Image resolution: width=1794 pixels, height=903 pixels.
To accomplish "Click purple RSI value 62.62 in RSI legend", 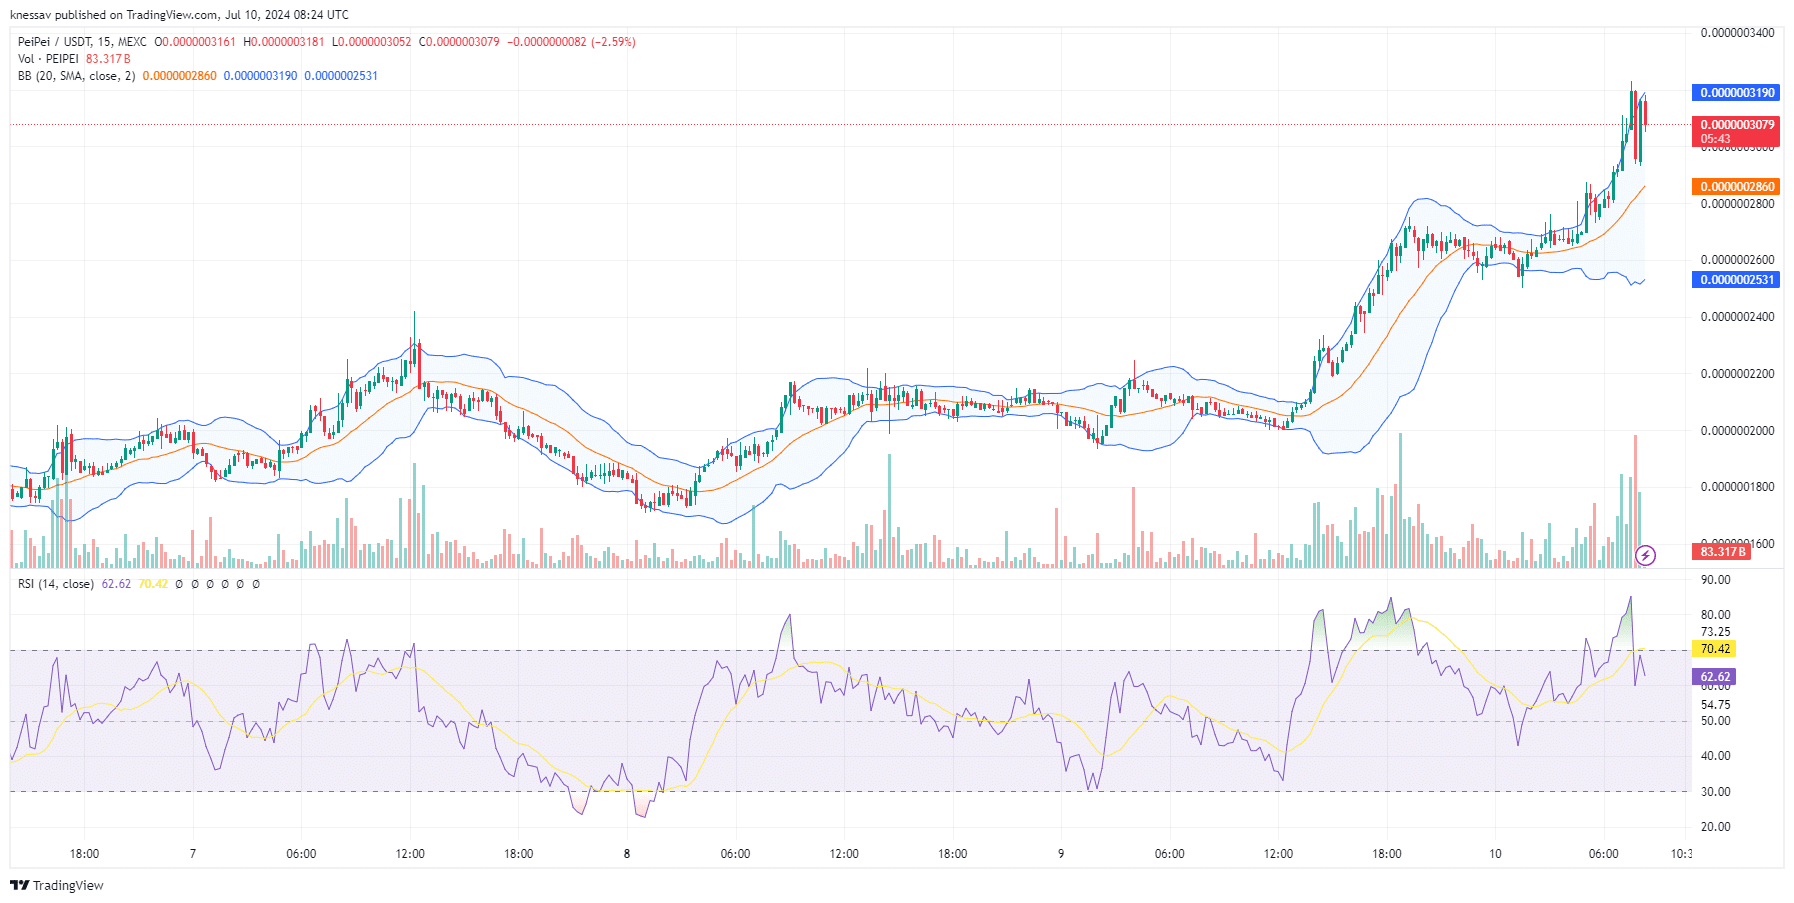I will [116, 584].
